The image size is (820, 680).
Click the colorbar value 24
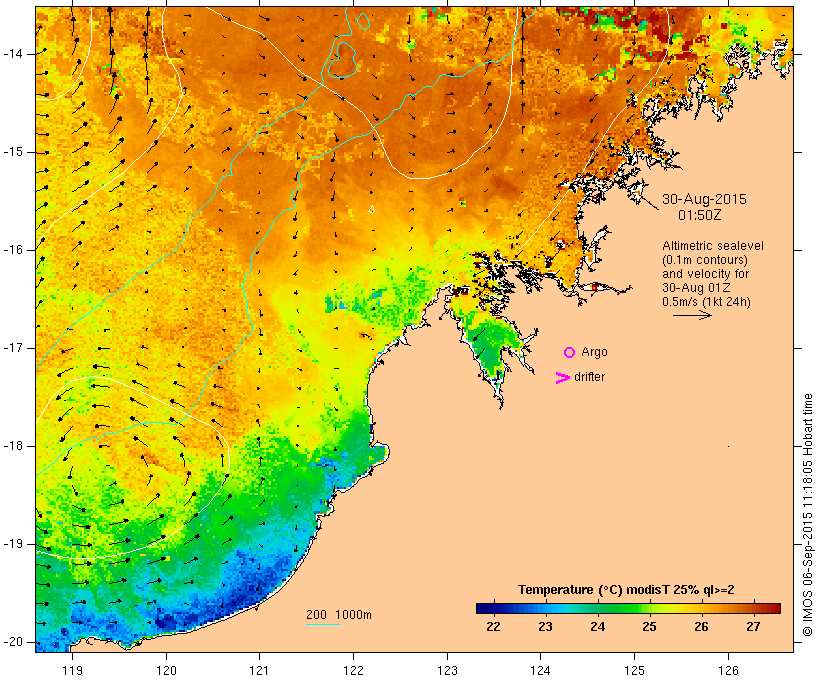597,627
